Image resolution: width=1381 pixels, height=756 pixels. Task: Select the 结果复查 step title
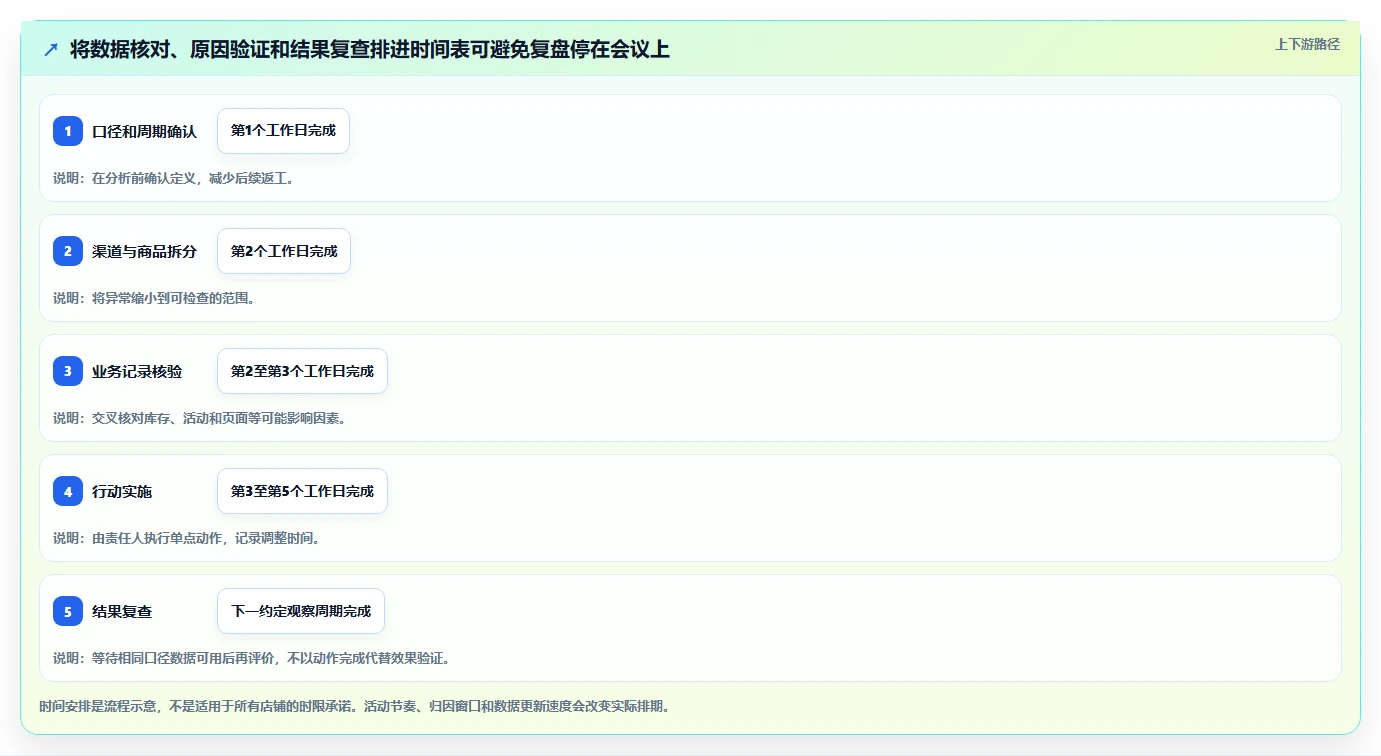(x=122, y=612)
